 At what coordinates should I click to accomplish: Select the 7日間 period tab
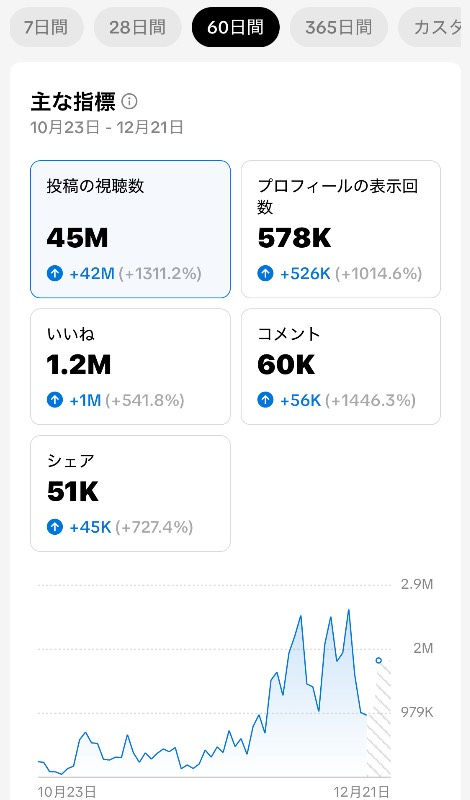(x=46, y=27)
